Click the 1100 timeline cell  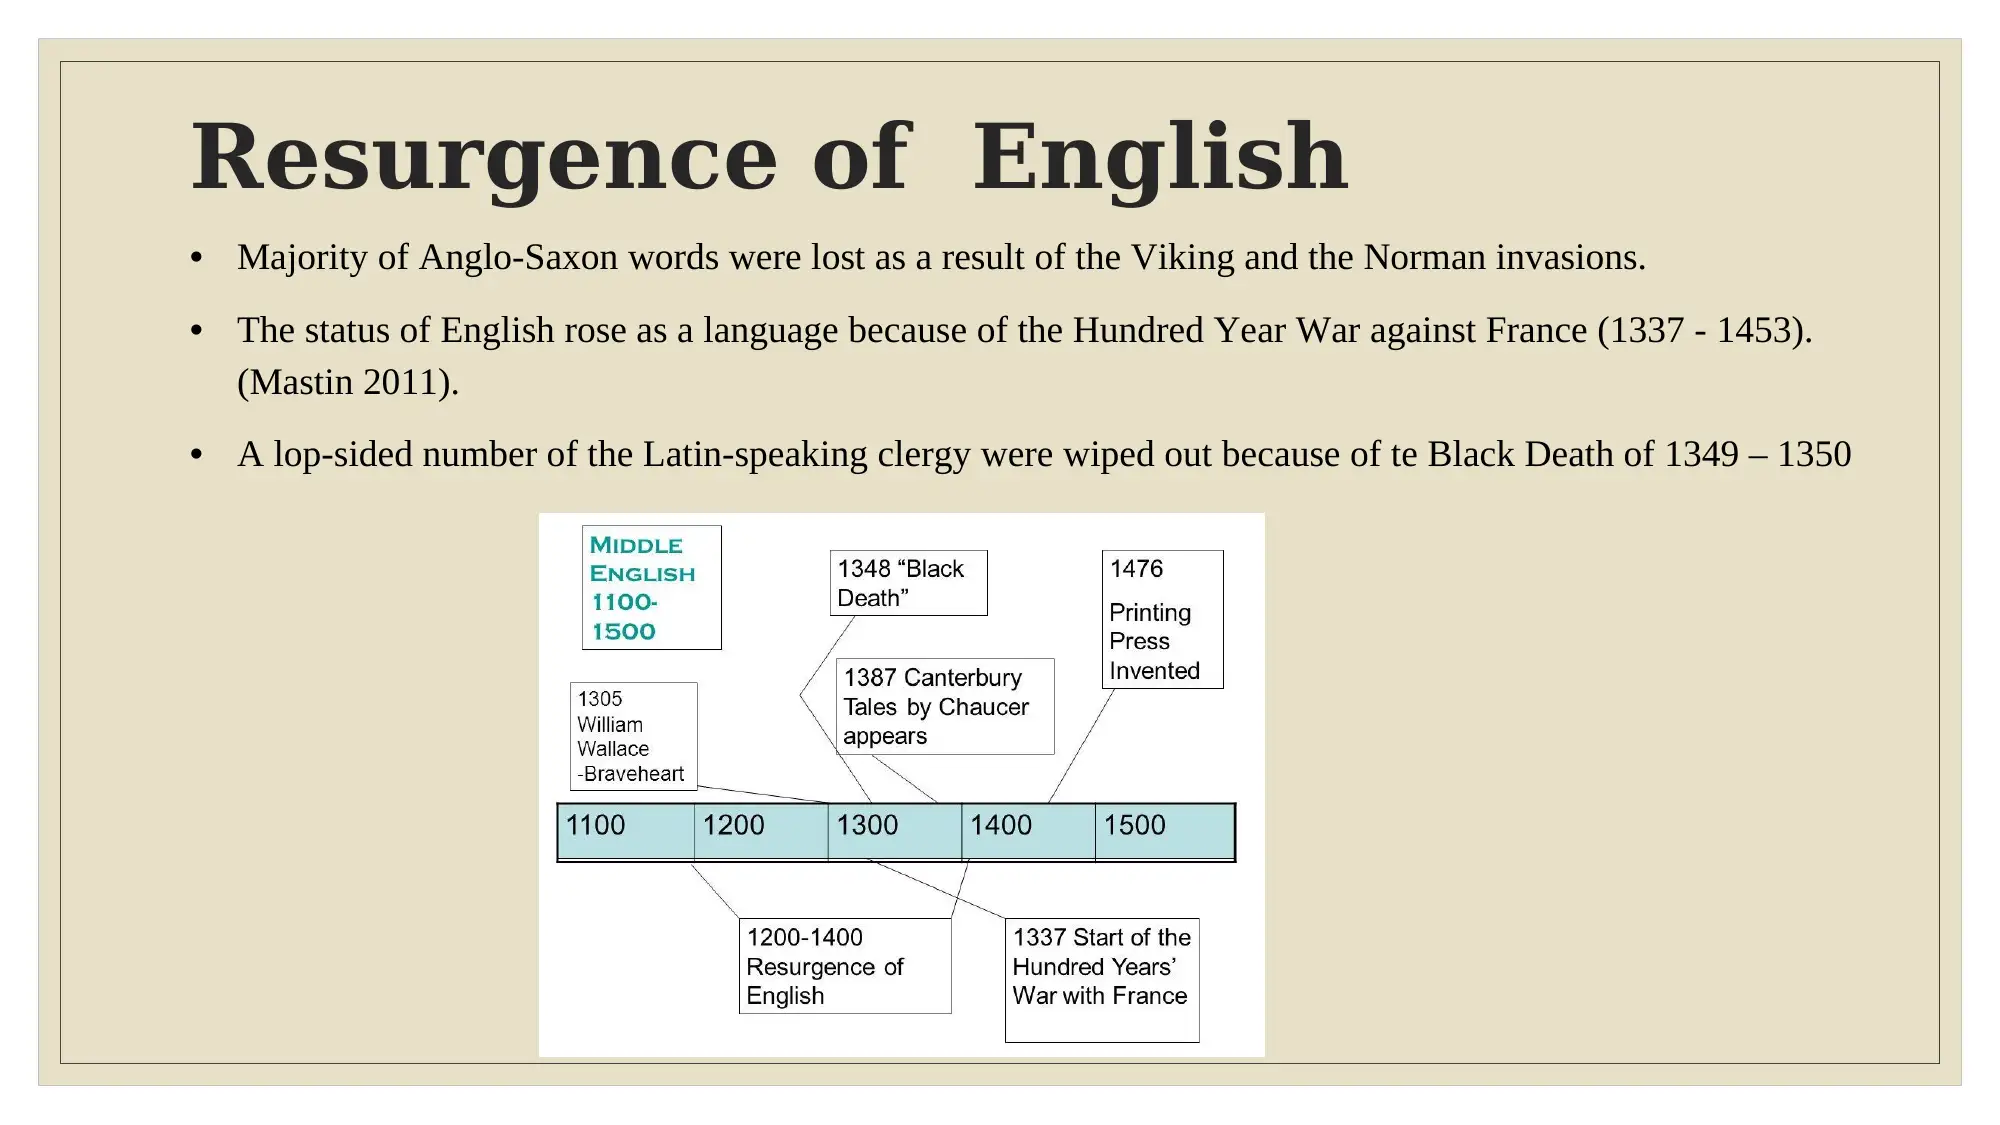point(626,831)
